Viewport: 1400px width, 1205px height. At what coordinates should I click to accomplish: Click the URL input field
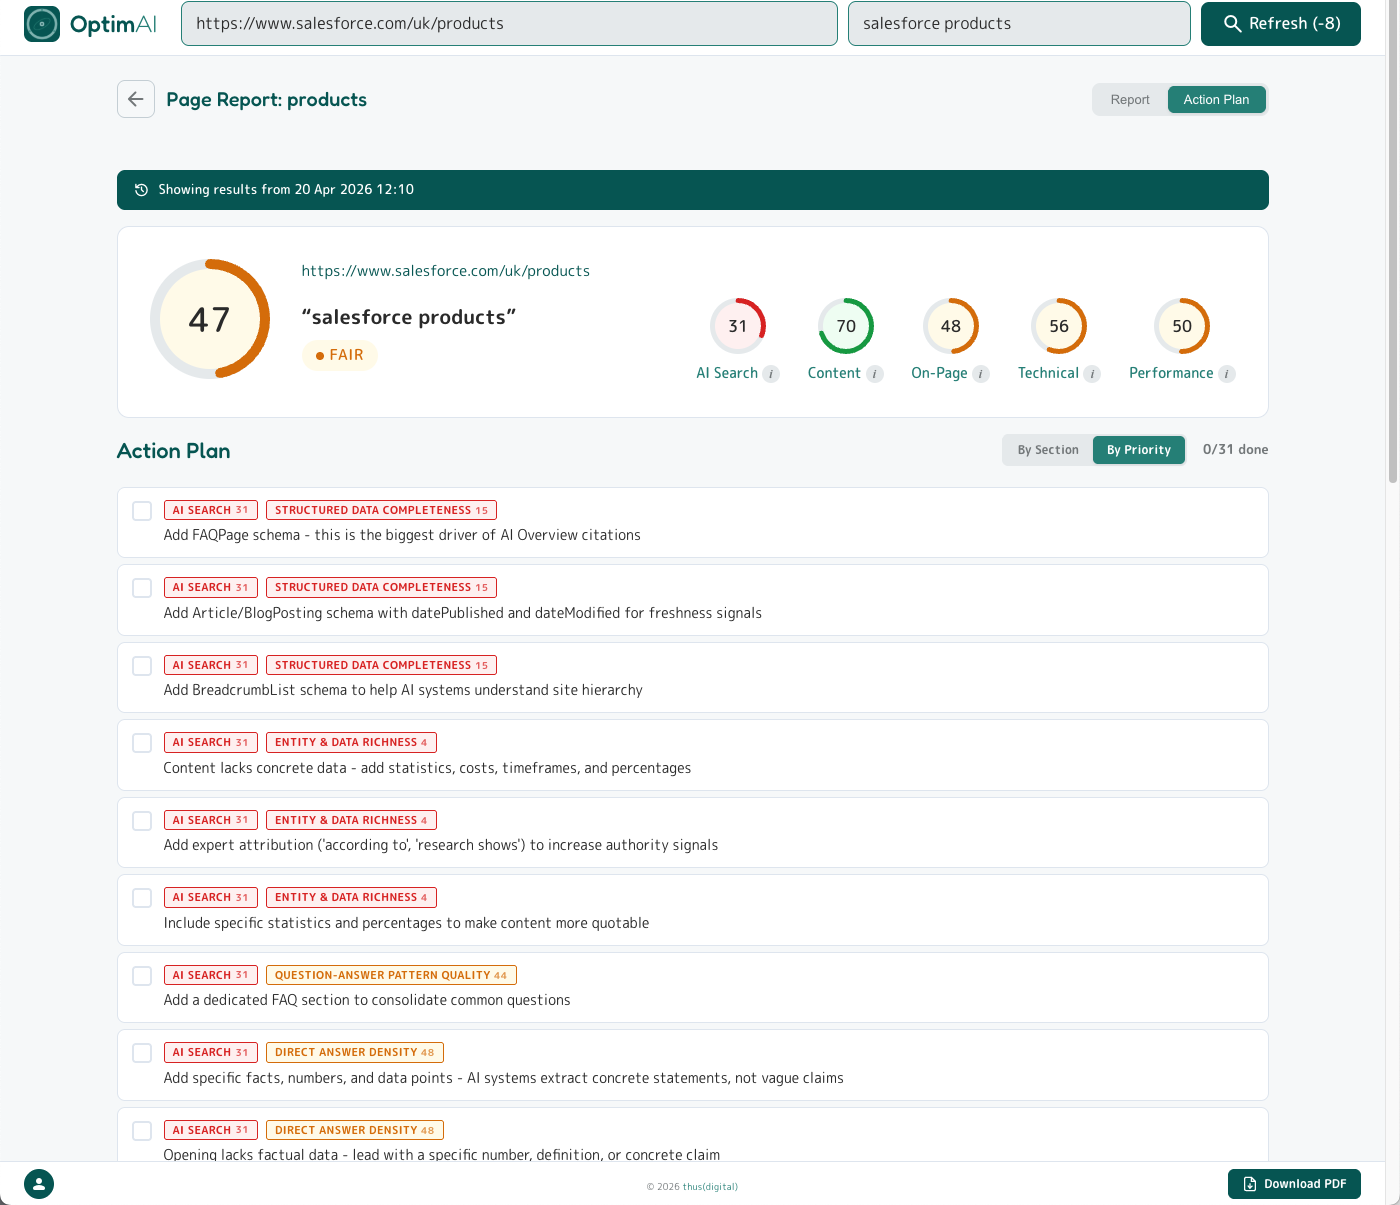(x=509, y=24)
